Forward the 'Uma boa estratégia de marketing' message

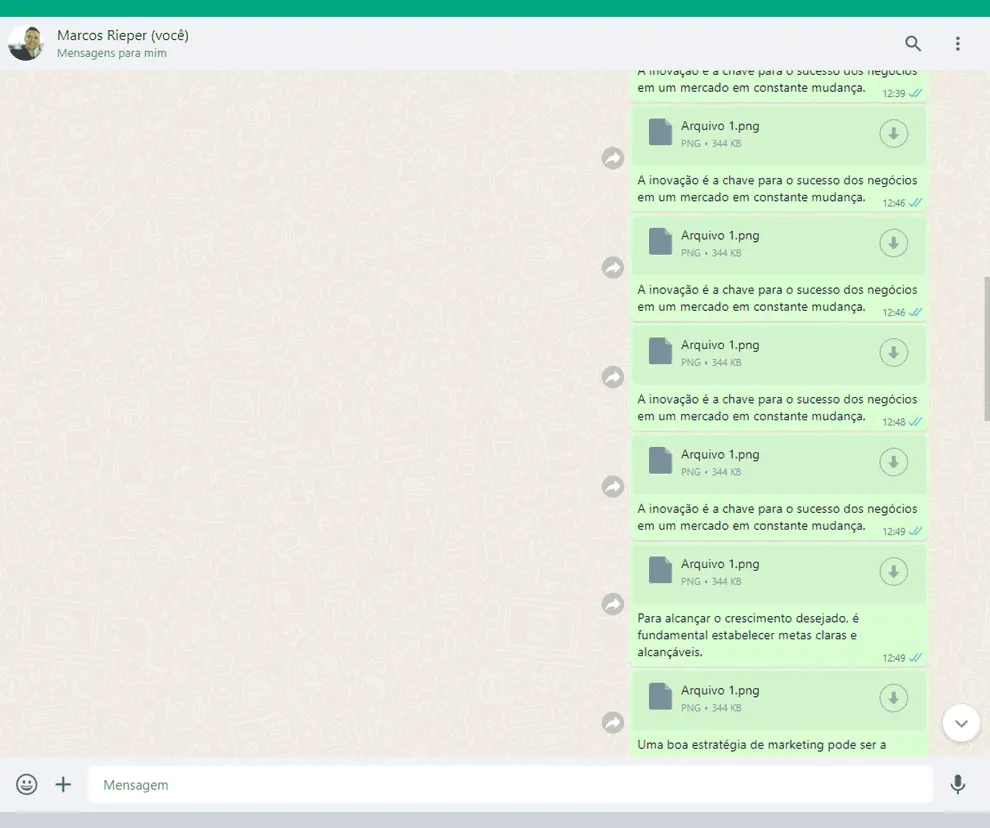point(612,723)
